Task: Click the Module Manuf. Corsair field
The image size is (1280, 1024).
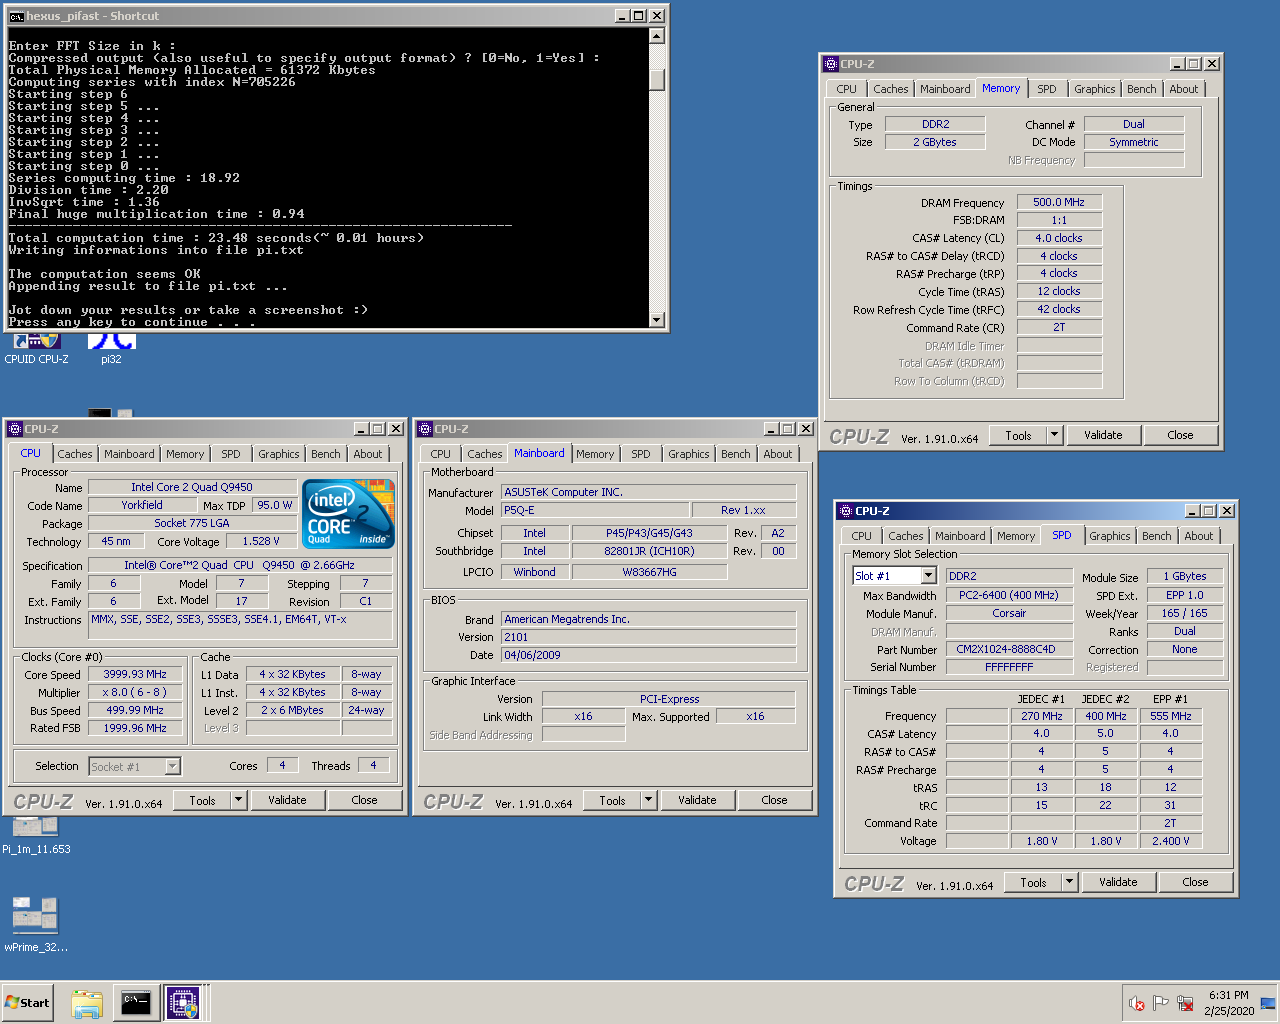Action: [1009, 613]
